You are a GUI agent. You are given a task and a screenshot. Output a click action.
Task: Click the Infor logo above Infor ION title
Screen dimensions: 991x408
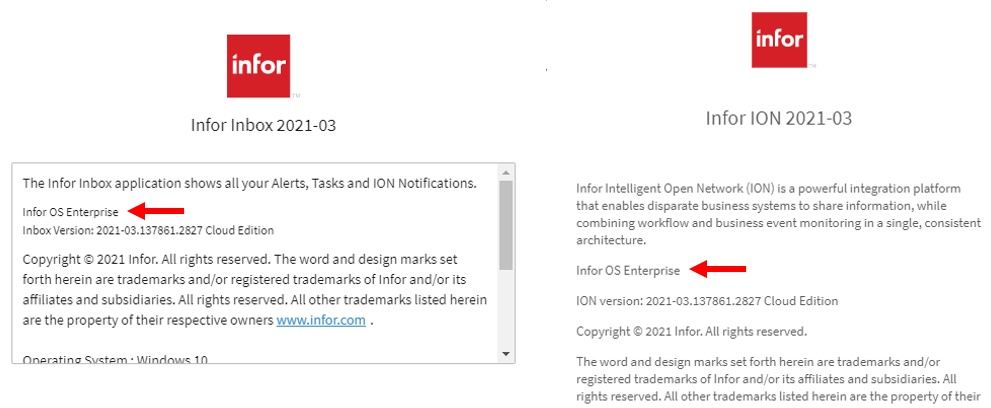[779, 40]
